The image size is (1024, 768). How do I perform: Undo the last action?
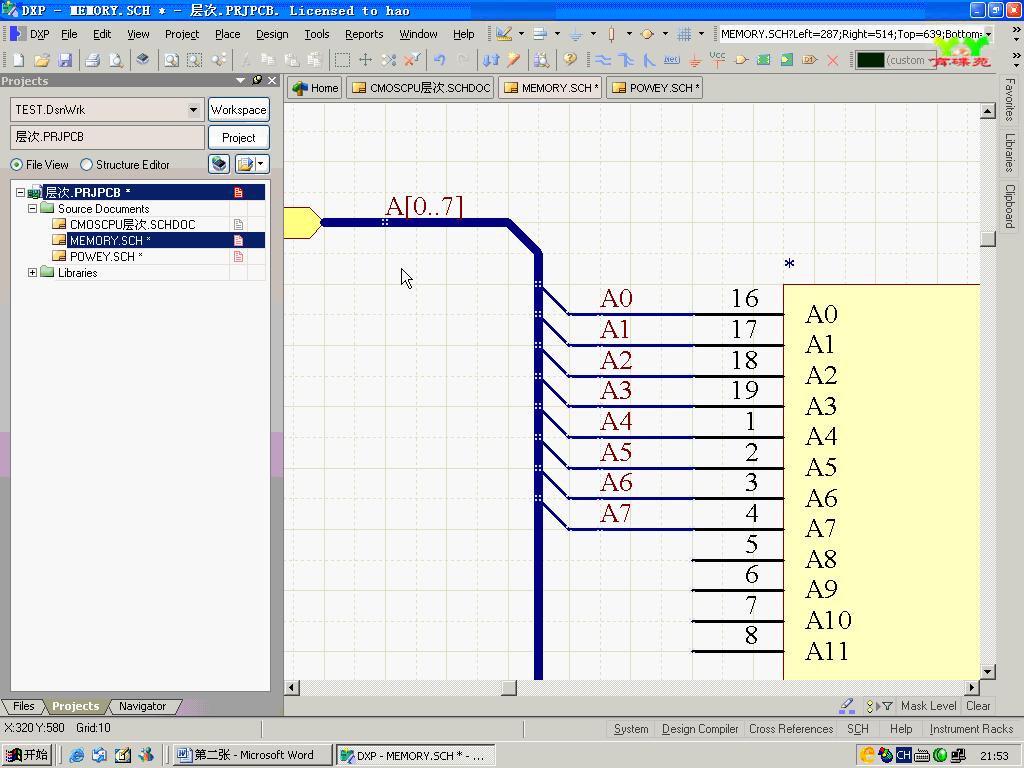point(440,60)
